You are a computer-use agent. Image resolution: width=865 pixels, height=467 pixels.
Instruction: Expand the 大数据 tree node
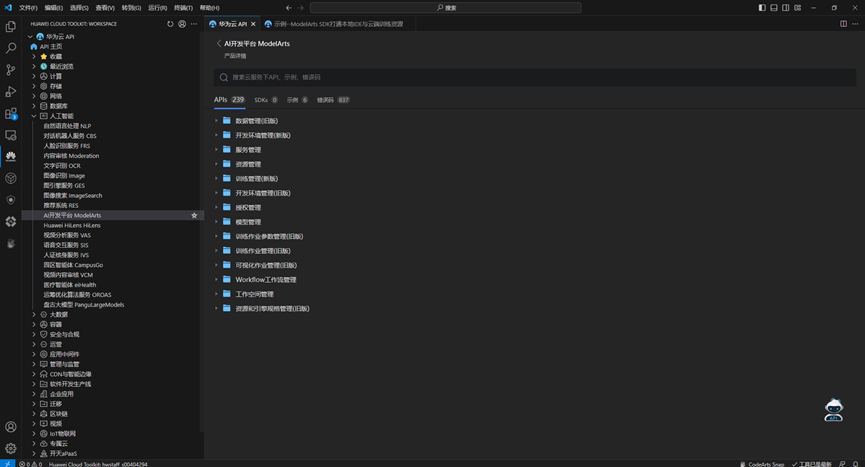(x=34, y=314)
